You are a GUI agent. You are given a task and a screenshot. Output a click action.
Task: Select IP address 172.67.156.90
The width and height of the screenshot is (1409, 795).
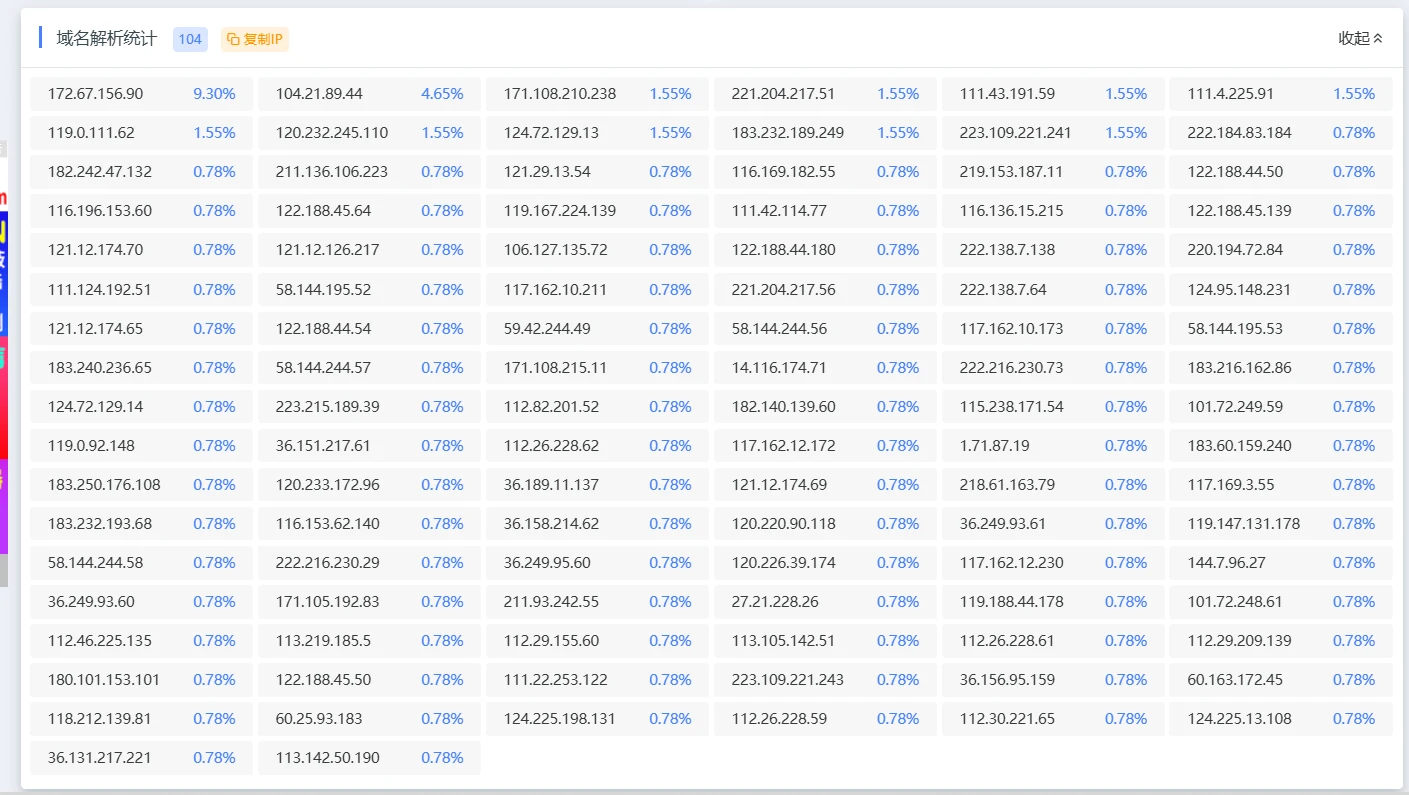96,94
